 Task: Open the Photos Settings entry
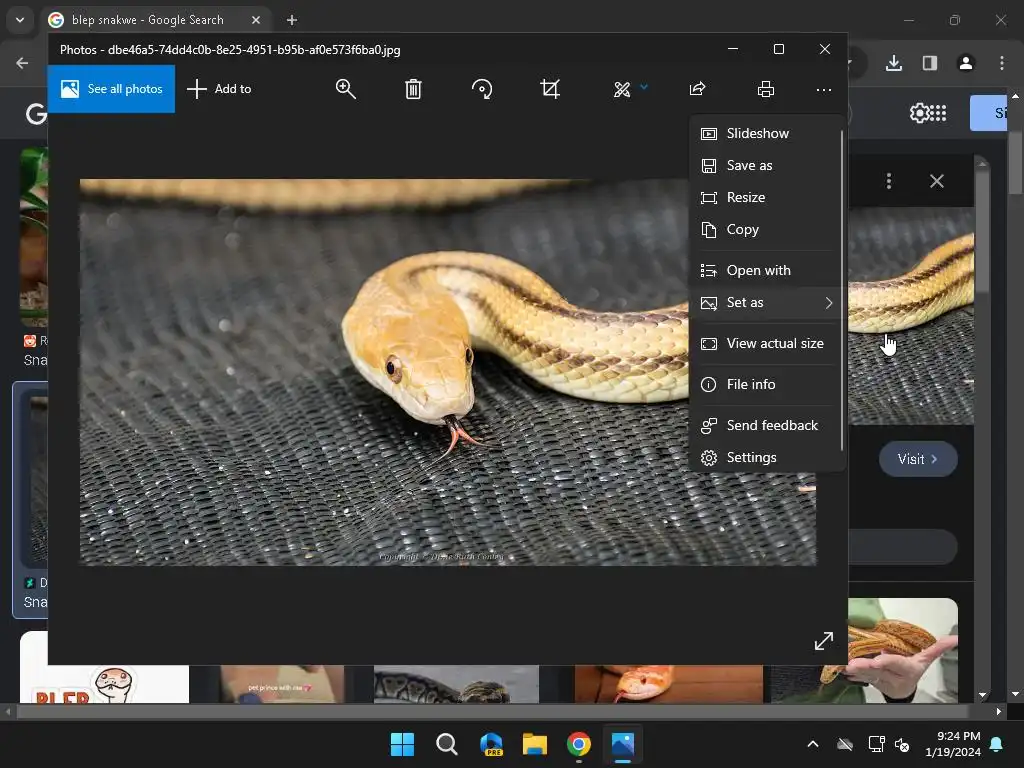coord(751,457)
